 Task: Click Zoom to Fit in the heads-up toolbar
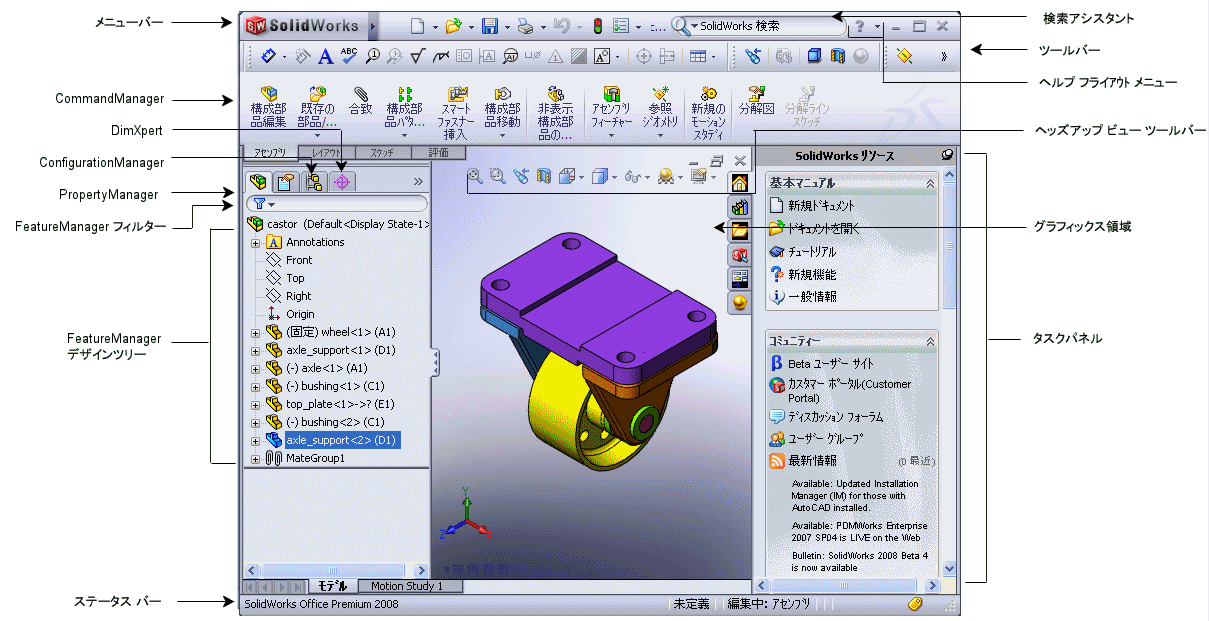click(476, 176)
